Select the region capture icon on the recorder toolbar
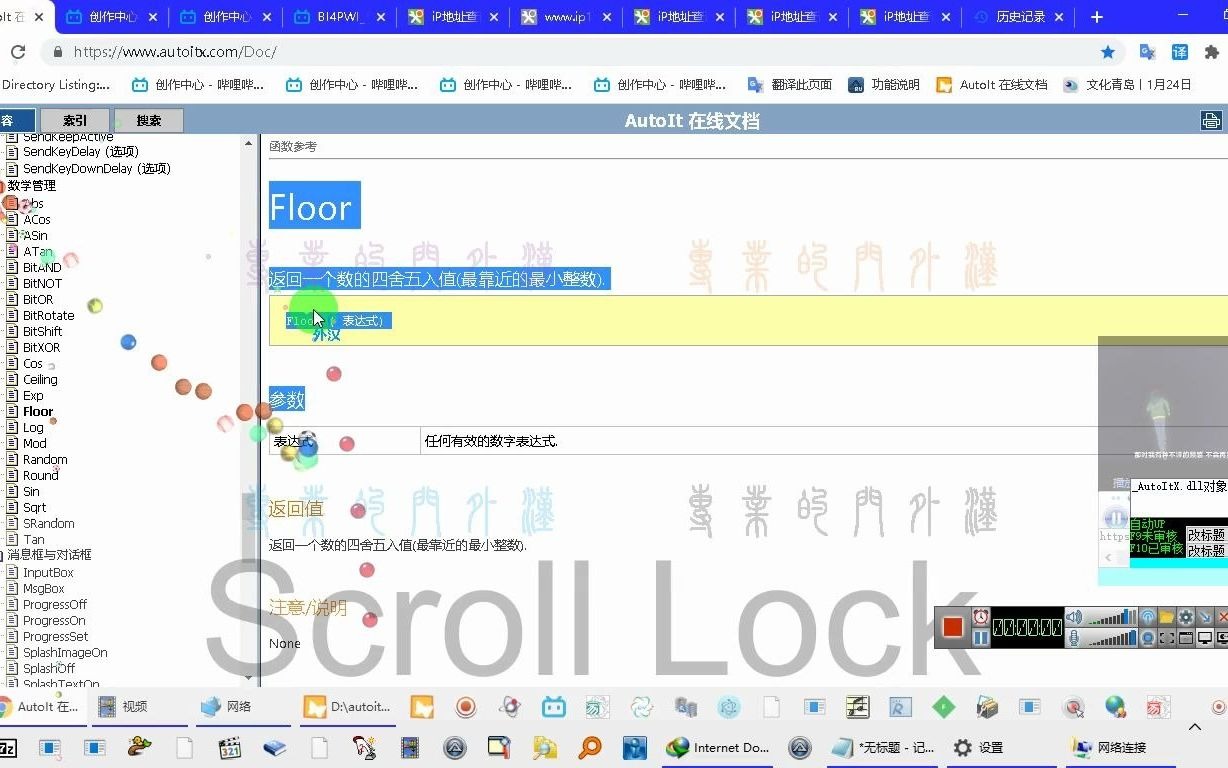 pyautogui.click(x=1168, y=637)
